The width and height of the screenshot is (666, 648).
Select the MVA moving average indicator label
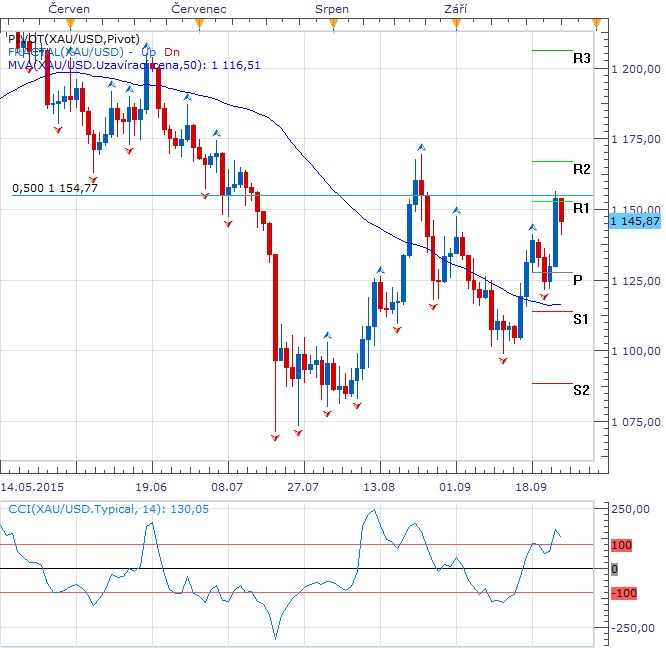click(134, 65)
